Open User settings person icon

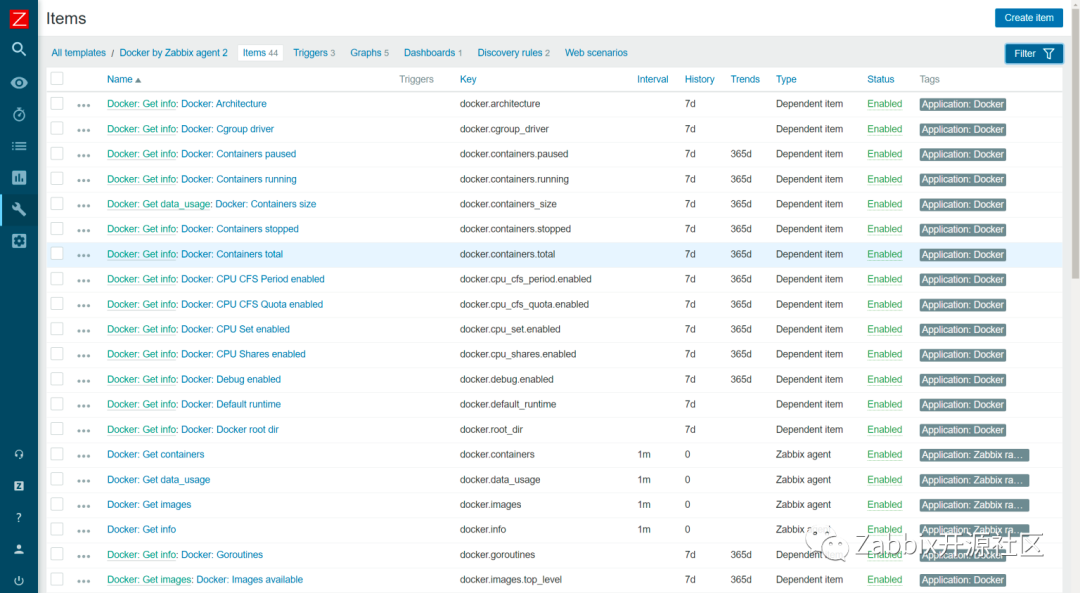coord(19,549)
